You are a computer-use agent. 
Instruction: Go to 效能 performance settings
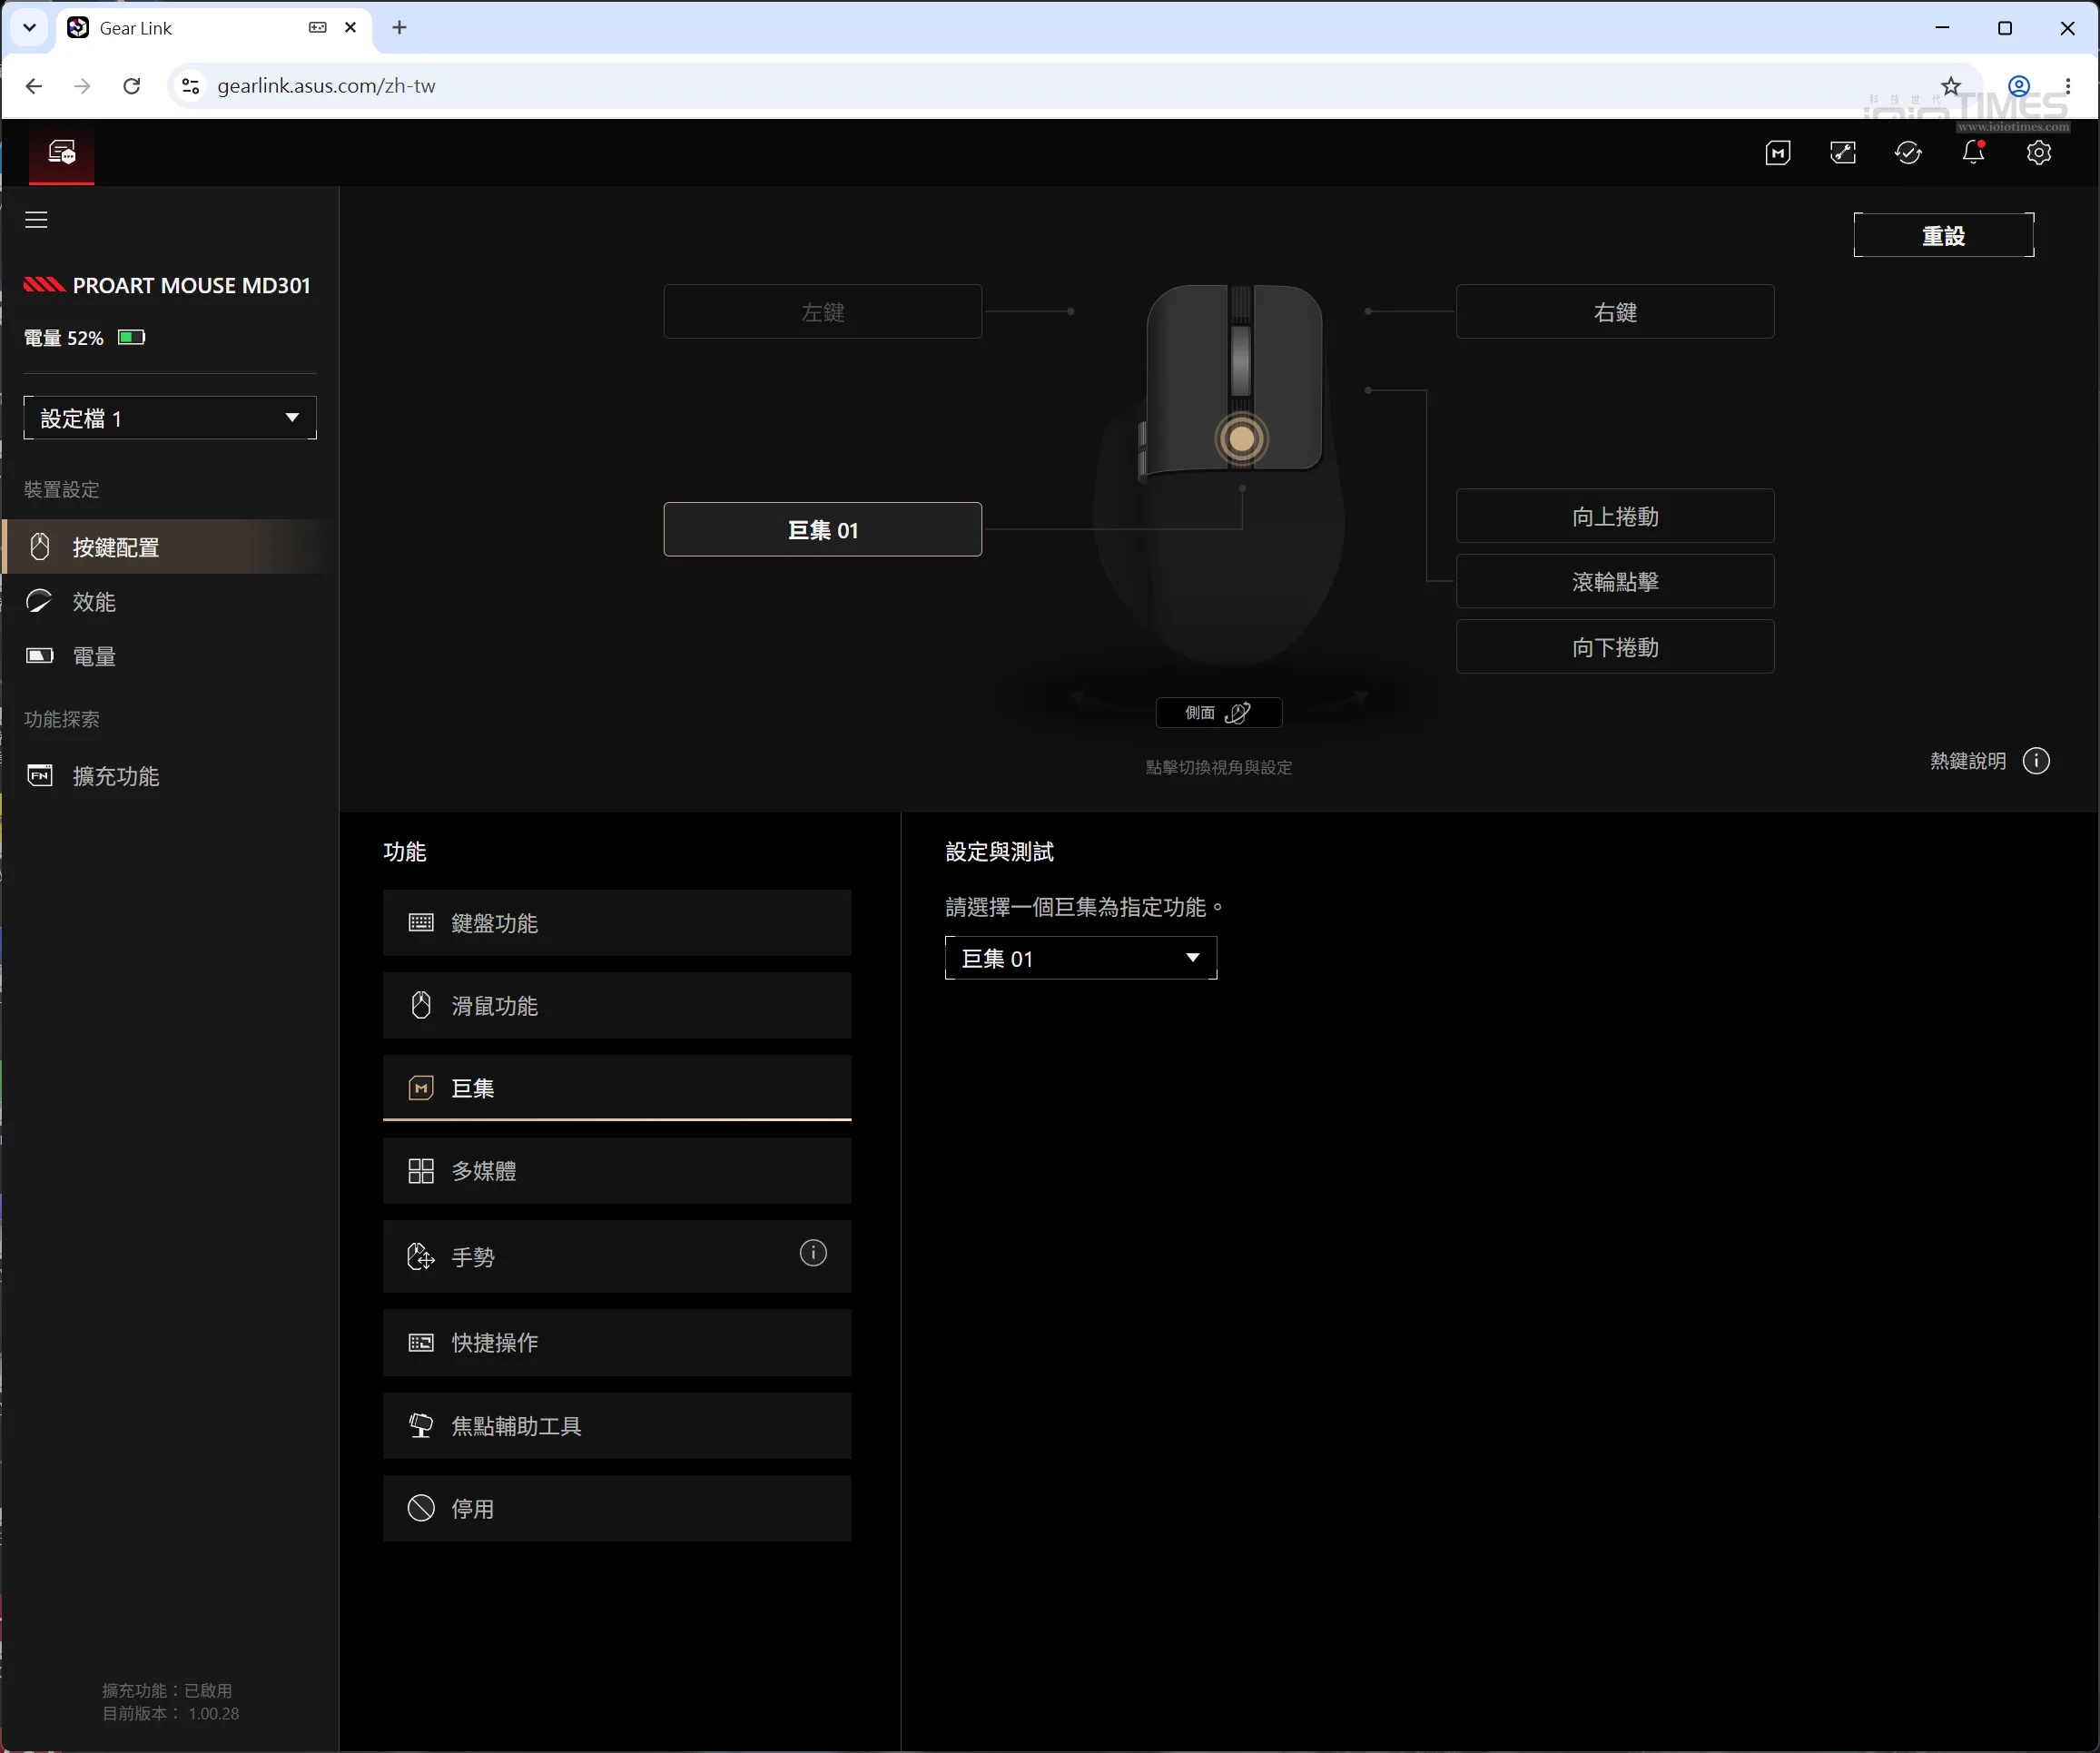click(x=170, y=602)
